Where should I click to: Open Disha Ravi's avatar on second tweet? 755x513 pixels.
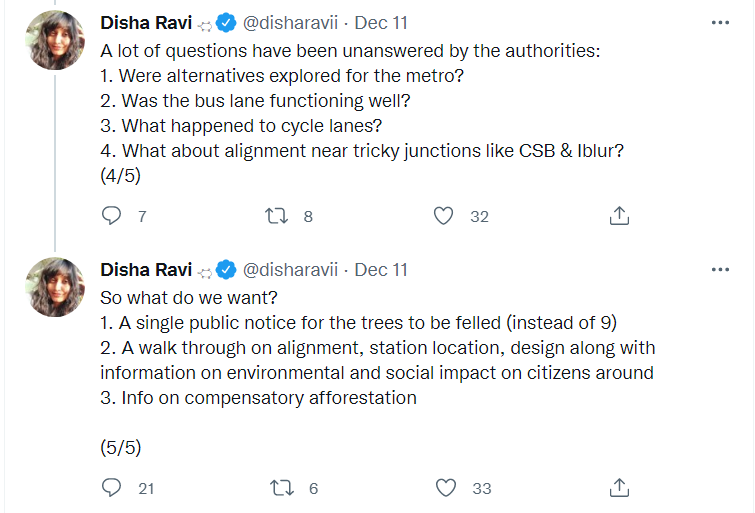pos(57,287)
